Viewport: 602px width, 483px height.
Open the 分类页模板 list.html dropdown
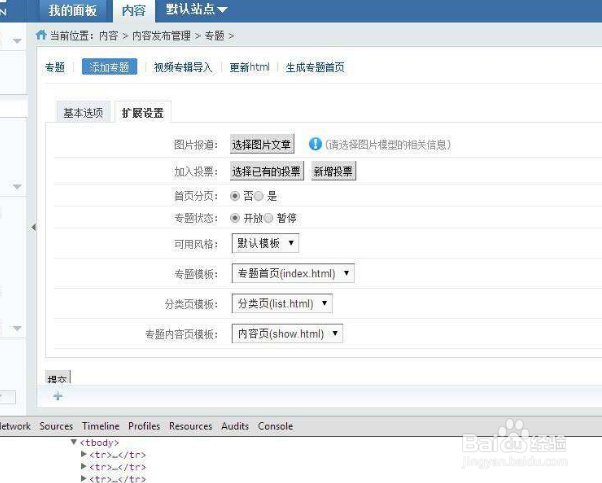coord(282,304)
